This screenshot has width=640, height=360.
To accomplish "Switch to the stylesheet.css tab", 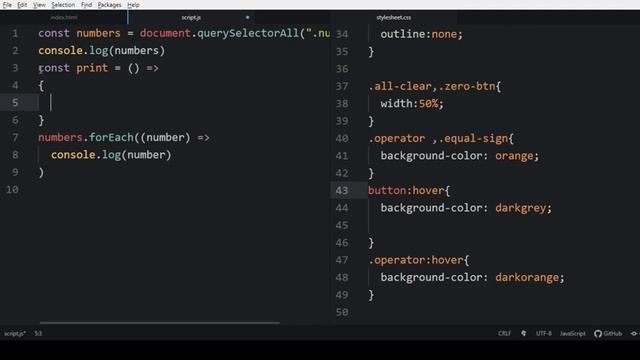I will (393, 18).
